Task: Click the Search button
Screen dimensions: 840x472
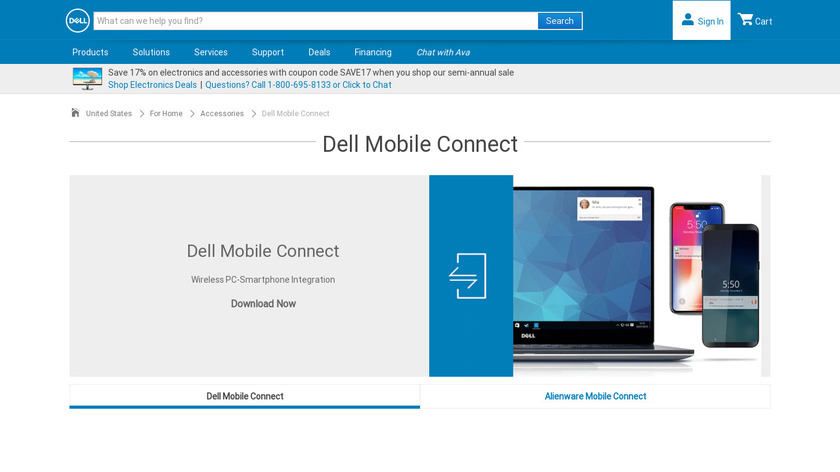Action: tap(560, 21)
